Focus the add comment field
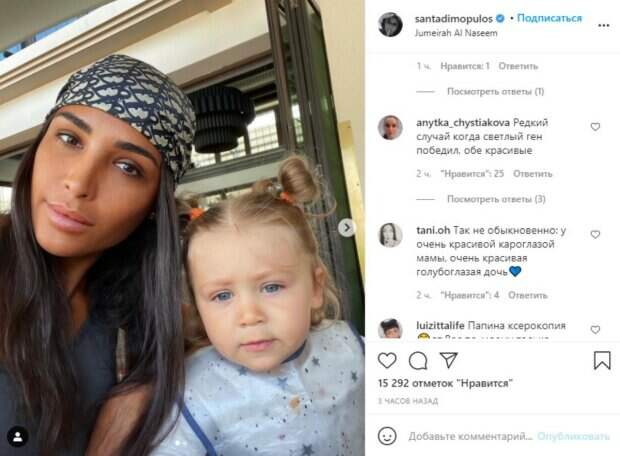The width and height of the screenshot is (620, 456). pos(471,436)
